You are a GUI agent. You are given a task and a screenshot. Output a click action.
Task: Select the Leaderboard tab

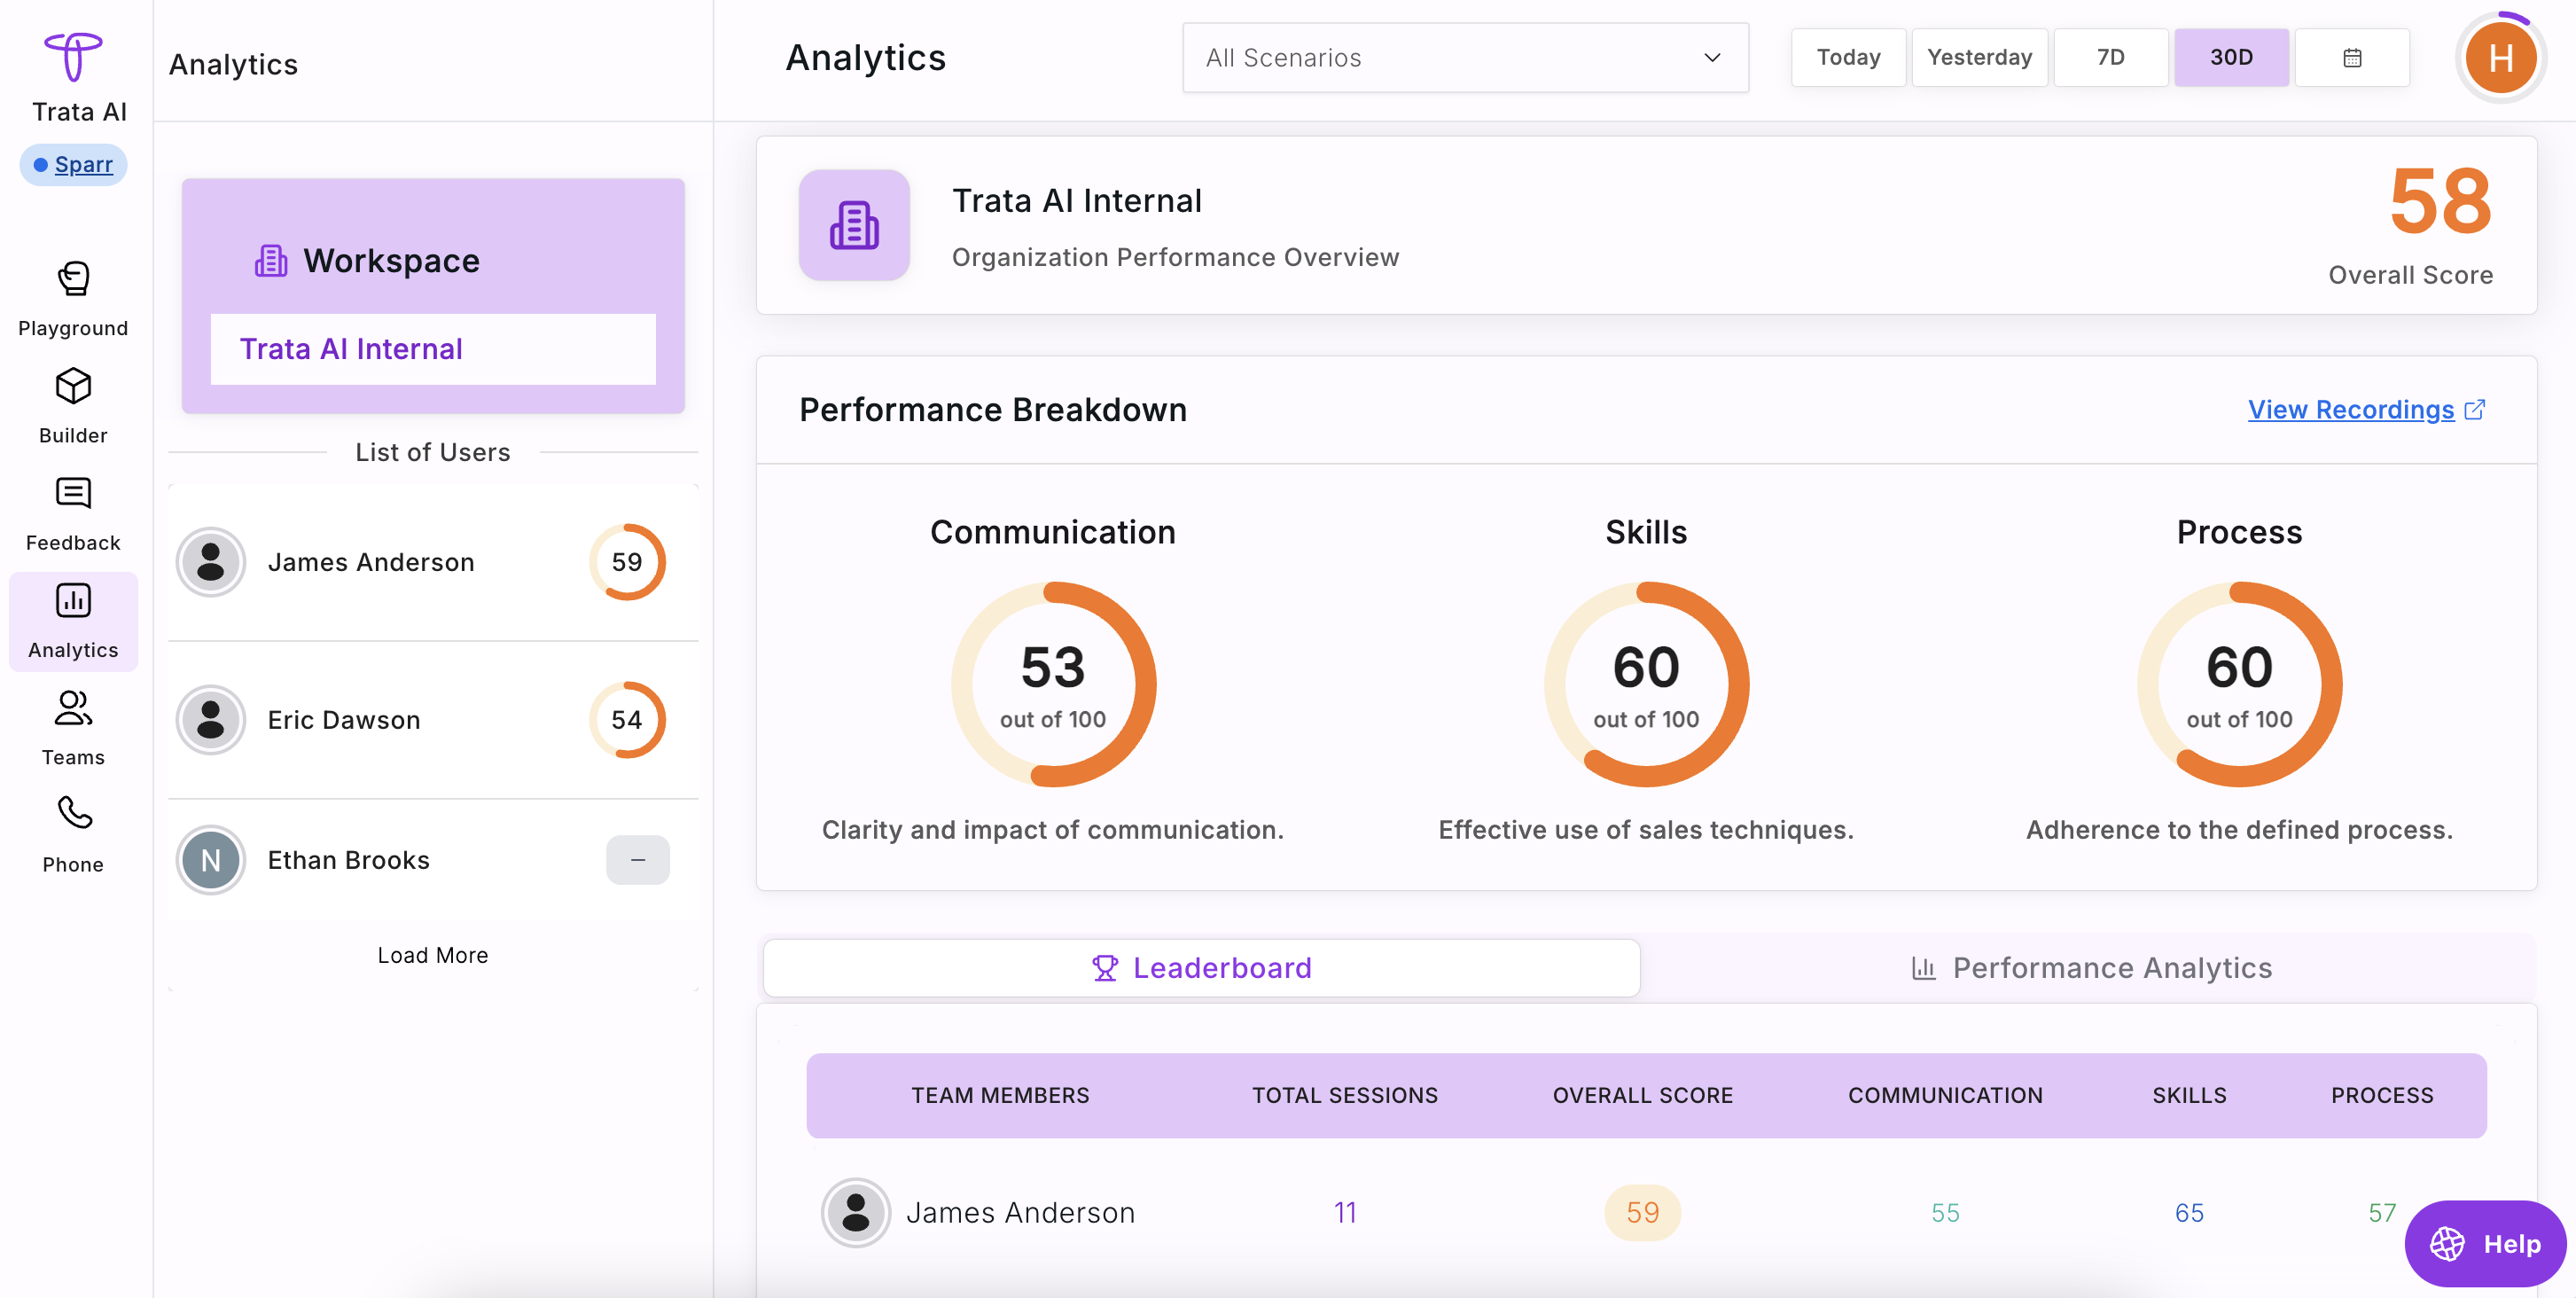1201,968
